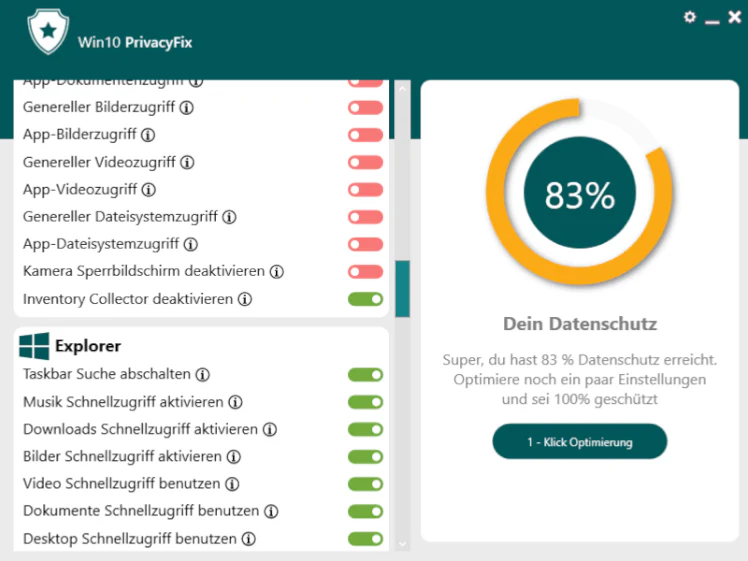Image resolution: width=748 pixels, height=561 pixels.
Task: Click the Win10 PrivacyFix shield logo
Action: (48, 32)
